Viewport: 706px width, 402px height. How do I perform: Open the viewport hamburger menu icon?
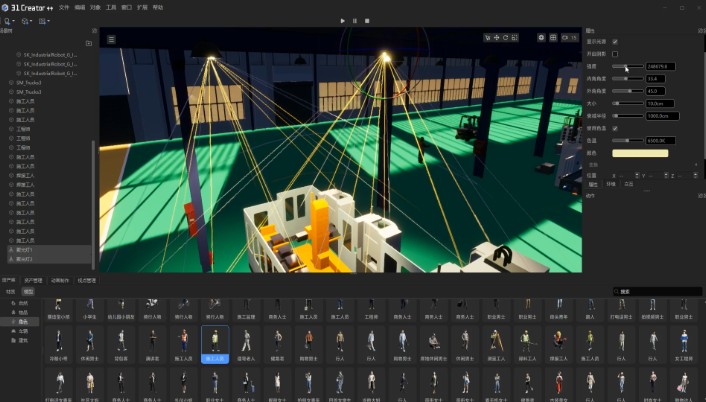pos(111,39)
